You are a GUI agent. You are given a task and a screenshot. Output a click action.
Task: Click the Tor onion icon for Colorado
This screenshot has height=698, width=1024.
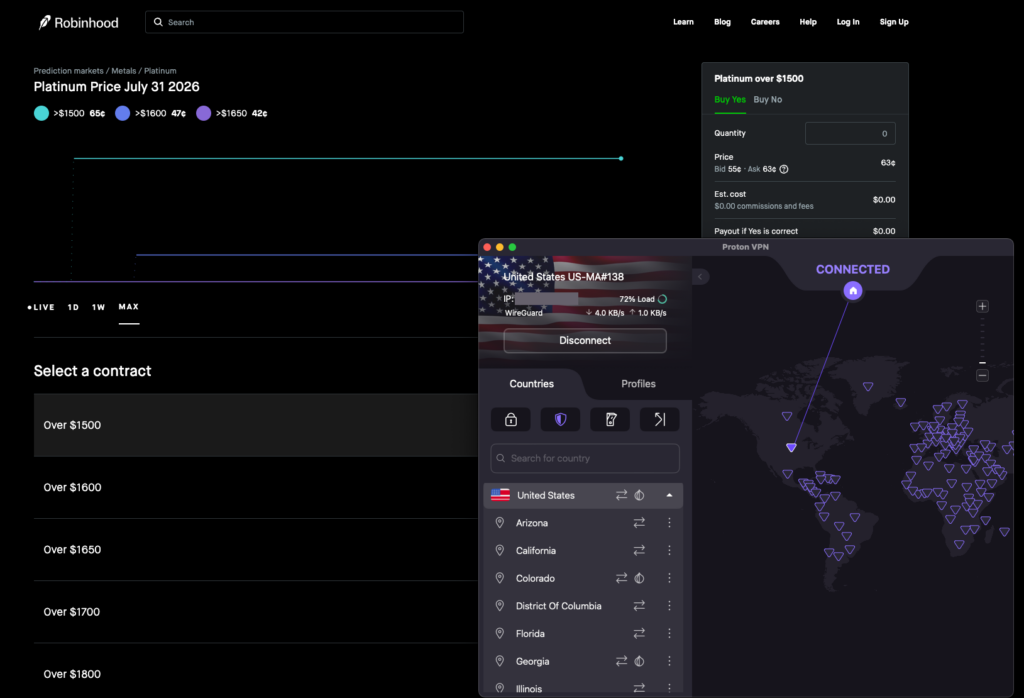[639, 579]
